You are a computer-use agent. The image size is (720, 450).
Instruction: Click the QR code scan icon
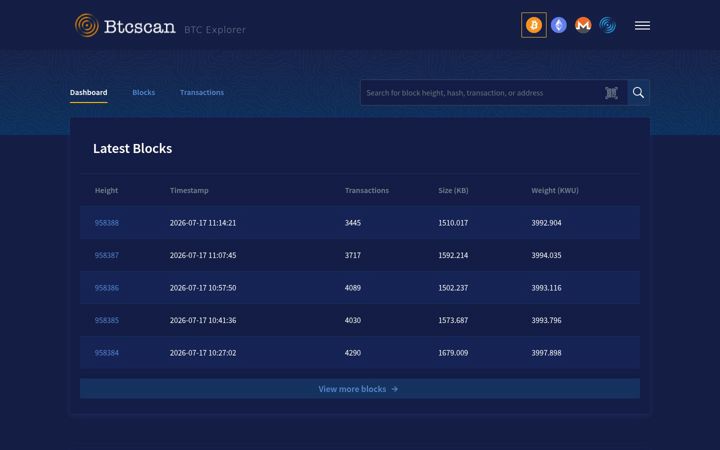611,93
